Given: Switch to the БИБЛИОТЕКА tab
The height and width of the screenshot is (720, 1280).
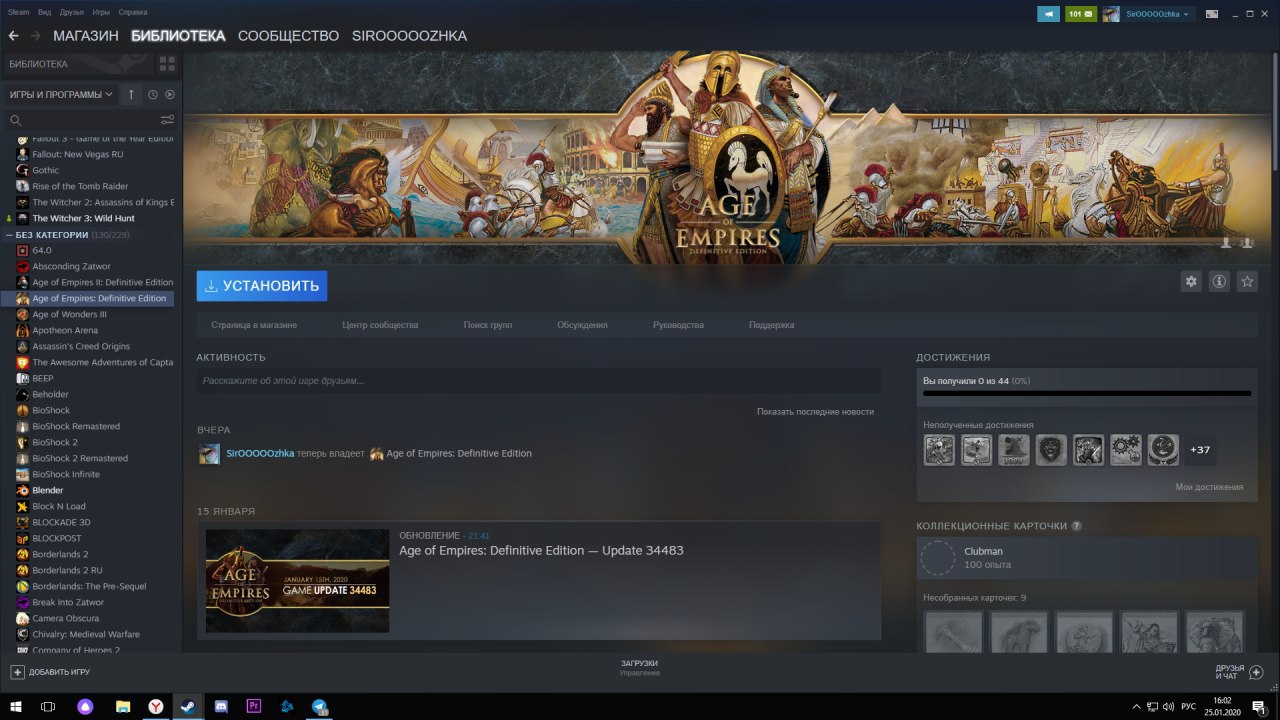Looking at the screenshot, I should pos(178,36).
